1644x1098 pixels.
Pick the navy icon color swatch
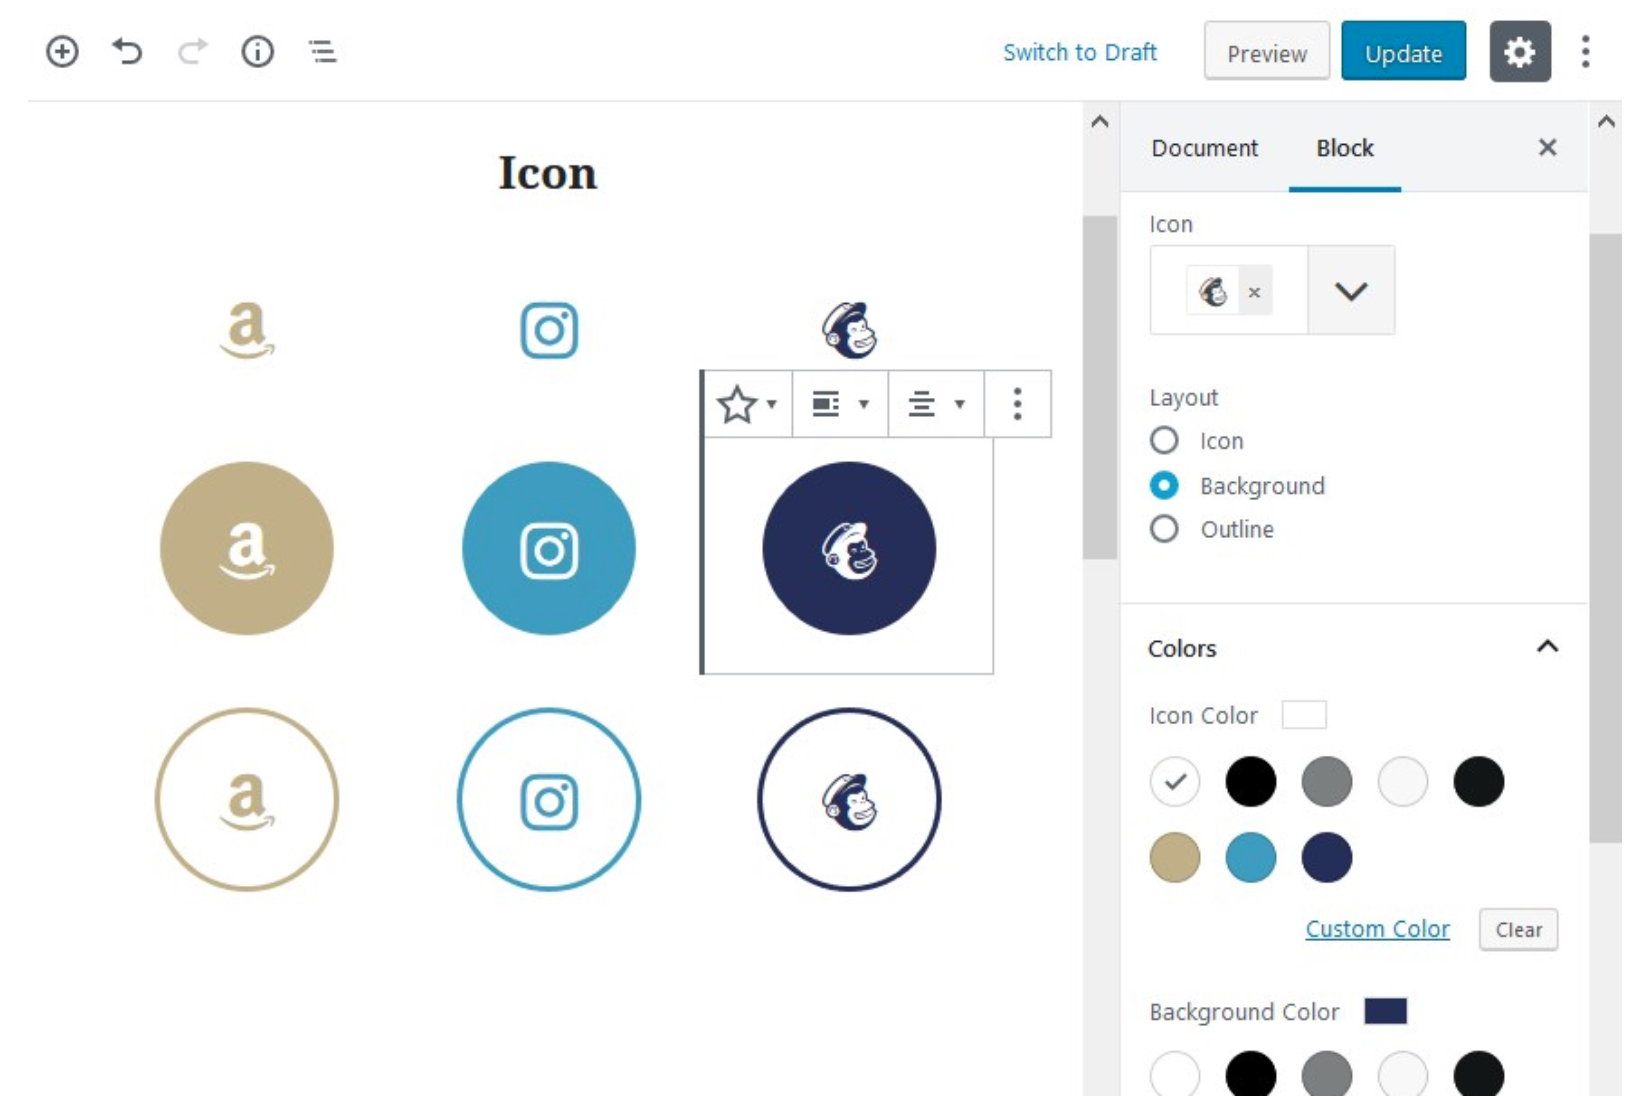(x=1327, y=857)
